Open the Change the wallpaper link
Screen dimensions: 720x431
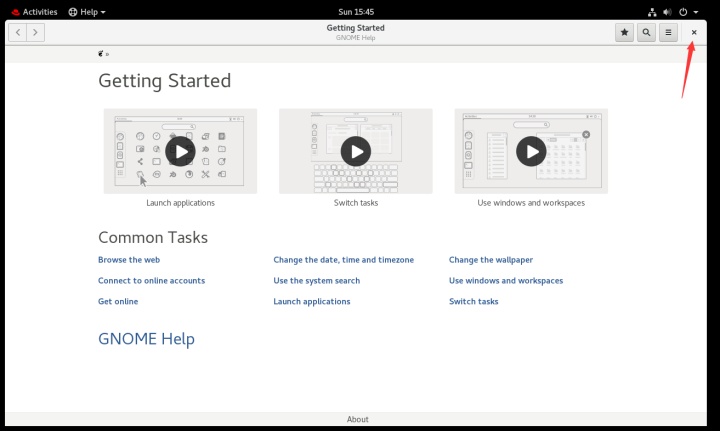tap(491, 260)
